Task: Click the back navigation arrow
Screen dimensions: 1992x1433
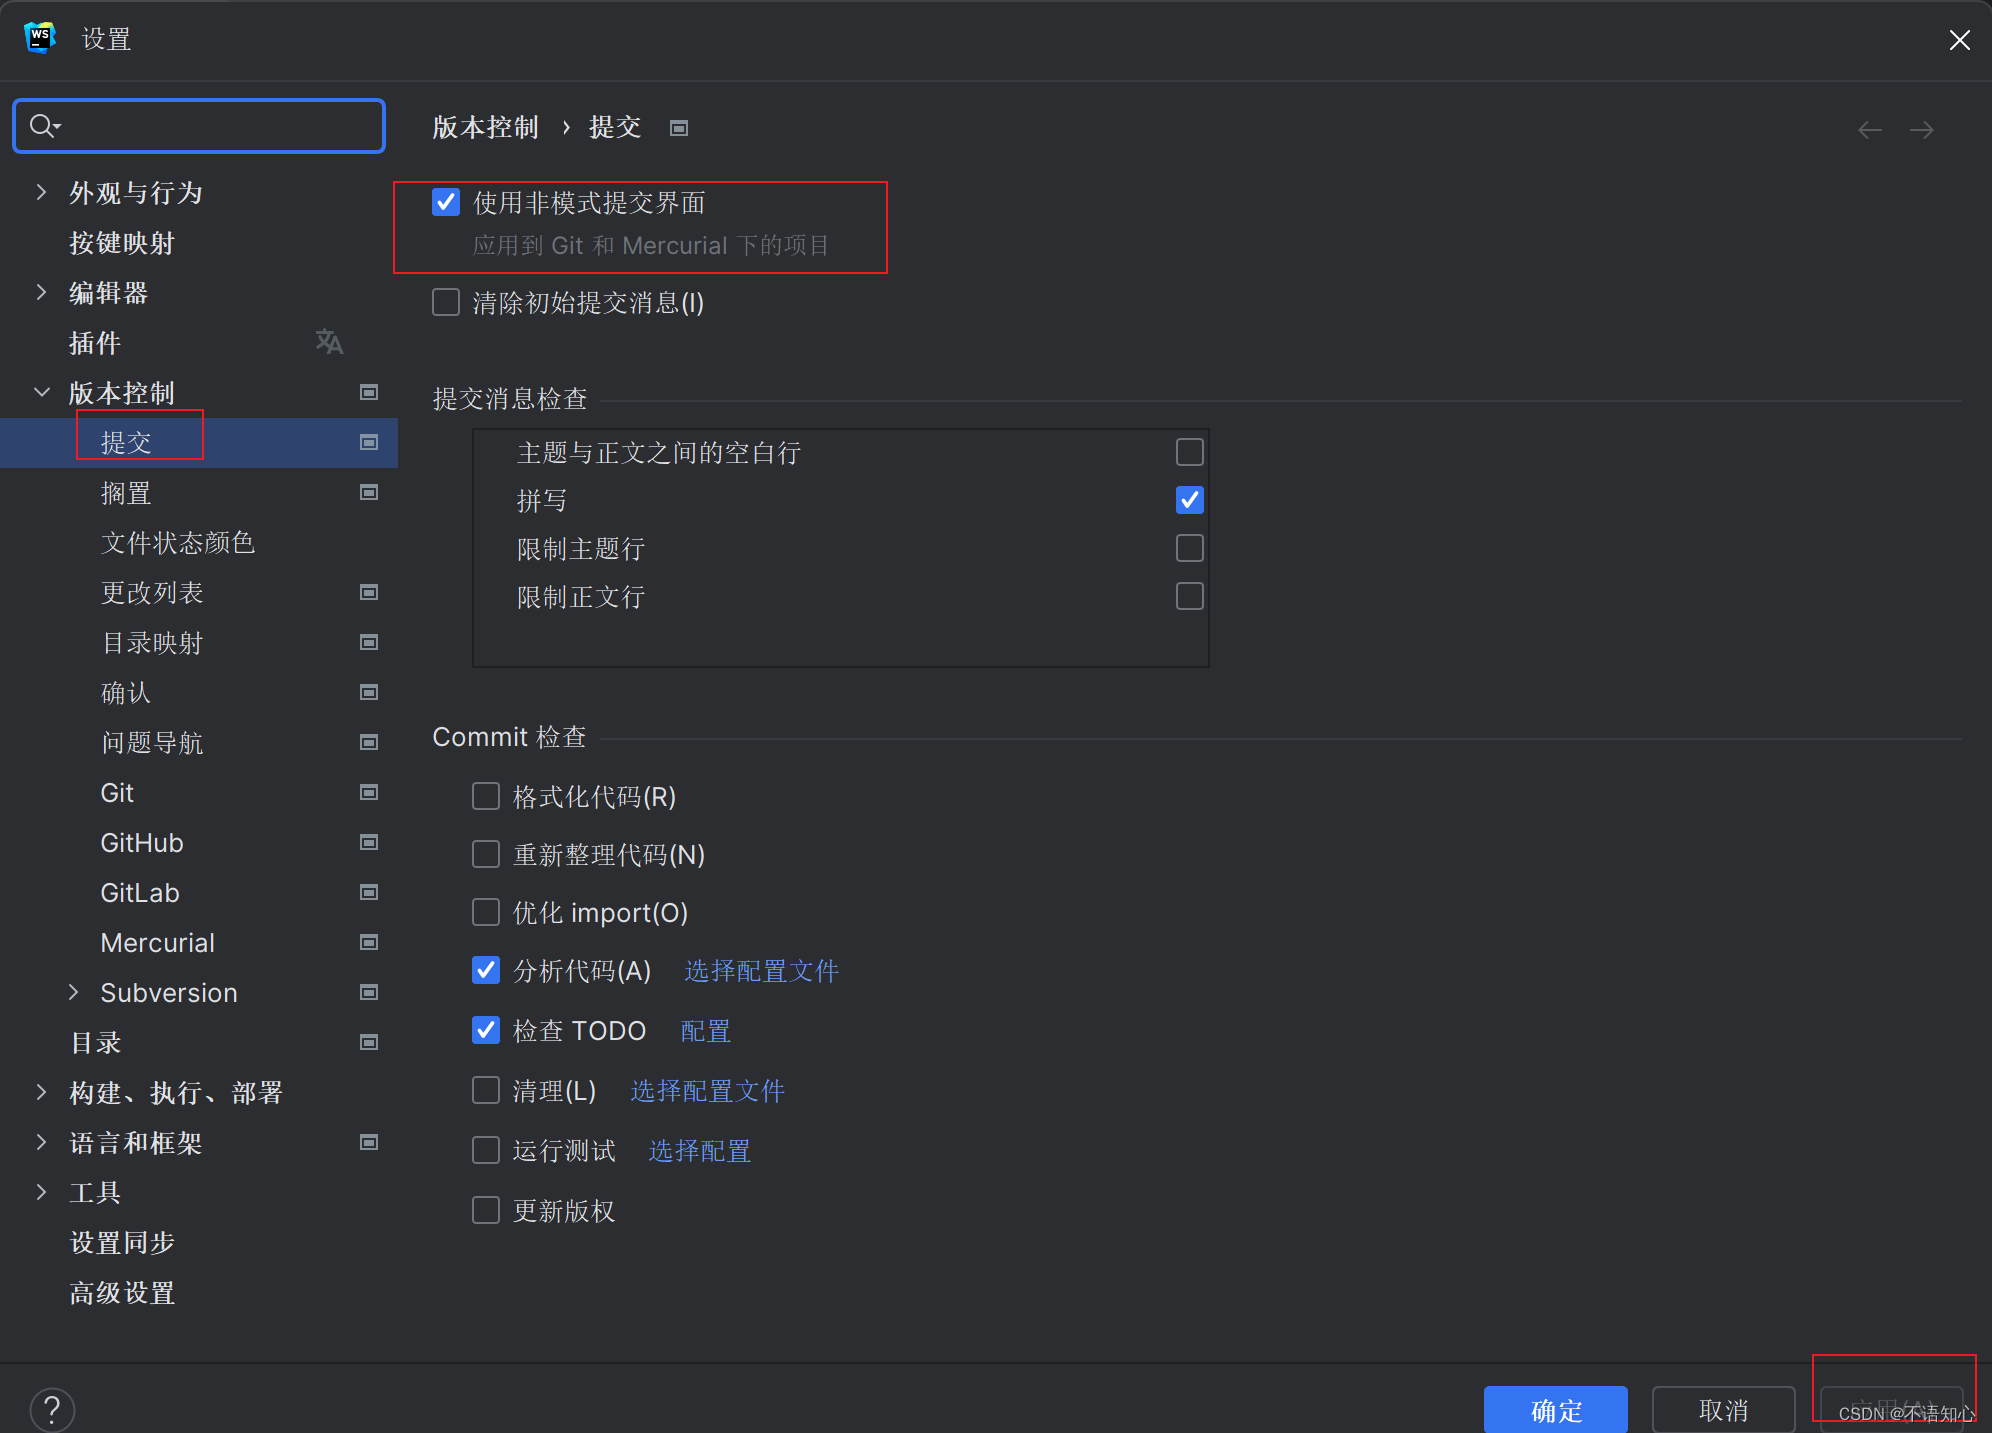Action: tap(1869, 130)
